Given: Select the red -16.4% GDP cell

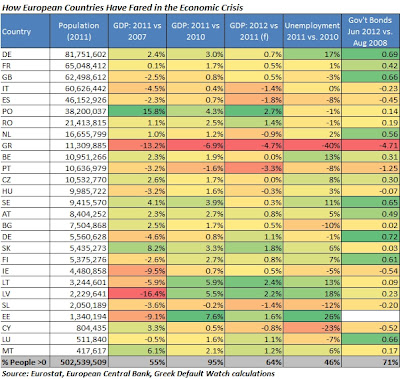Looking at the screenshot, I should [137, 294].
